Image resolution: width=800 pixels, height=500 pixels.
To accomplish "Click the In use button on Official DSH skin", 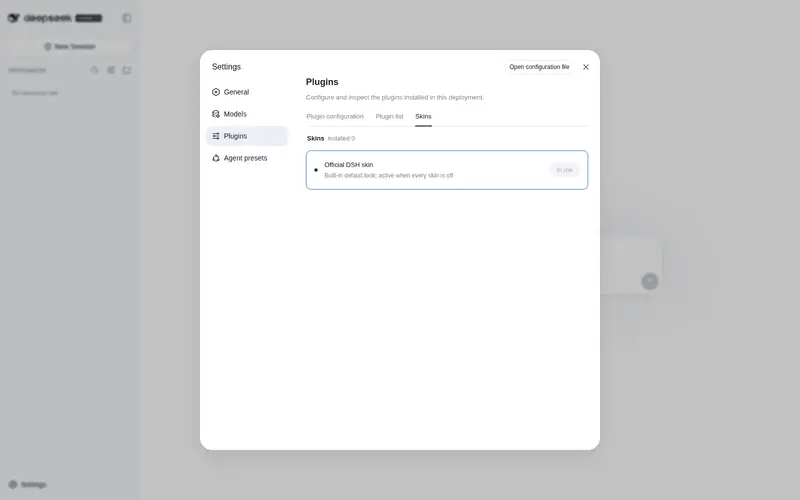I will click(564, 170).
